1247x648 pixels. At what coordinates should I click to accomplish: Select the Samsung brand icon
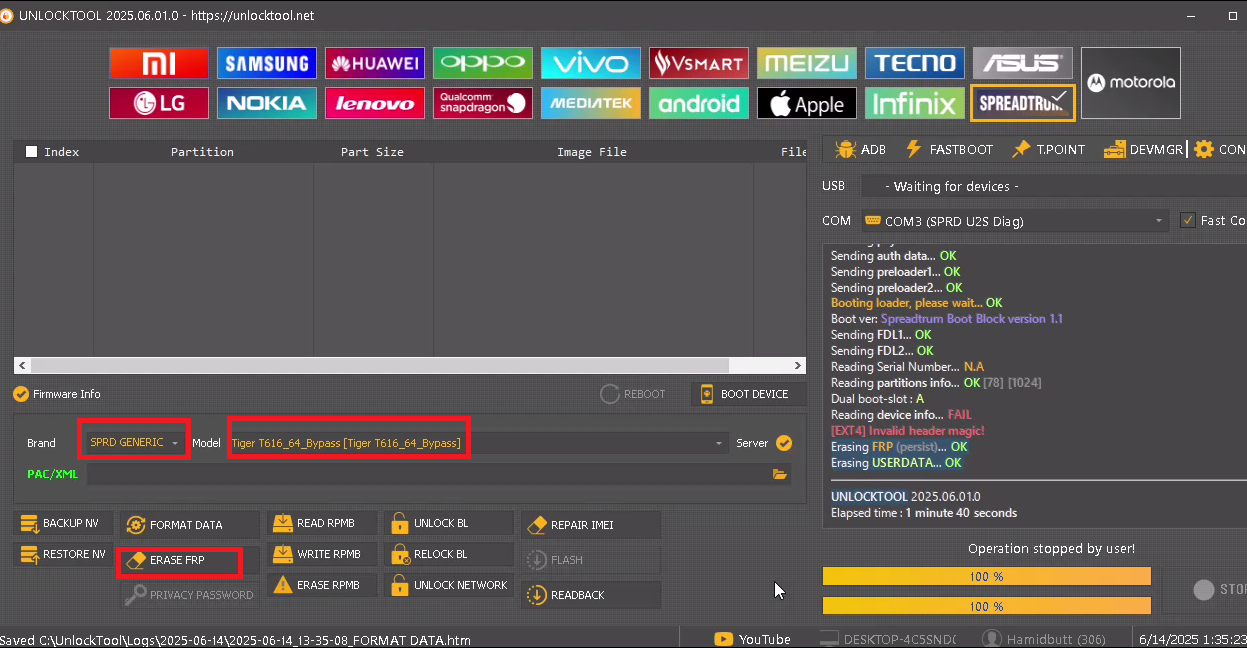267,63
